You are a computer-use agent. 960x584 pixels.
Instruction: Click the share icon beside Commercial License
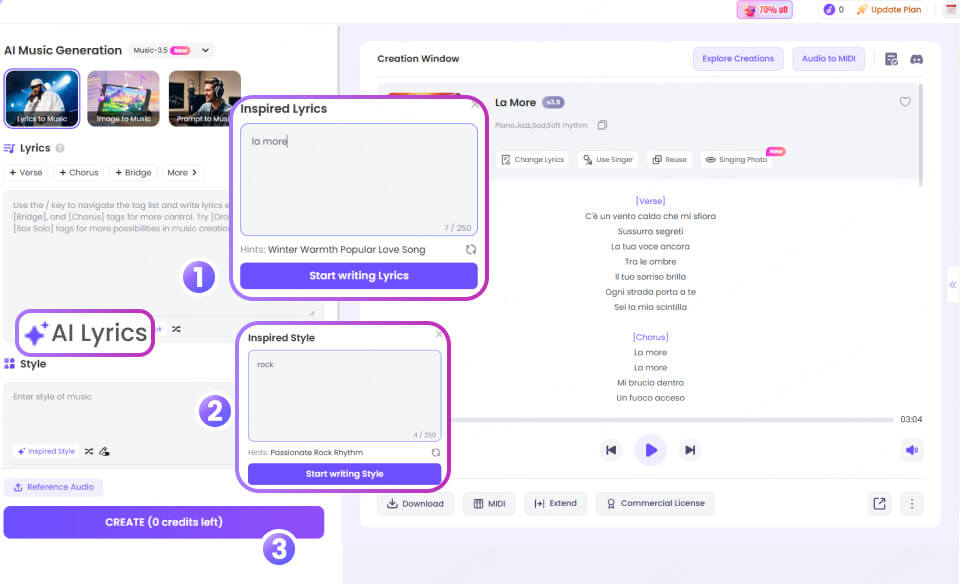click(x=879, y=504)
